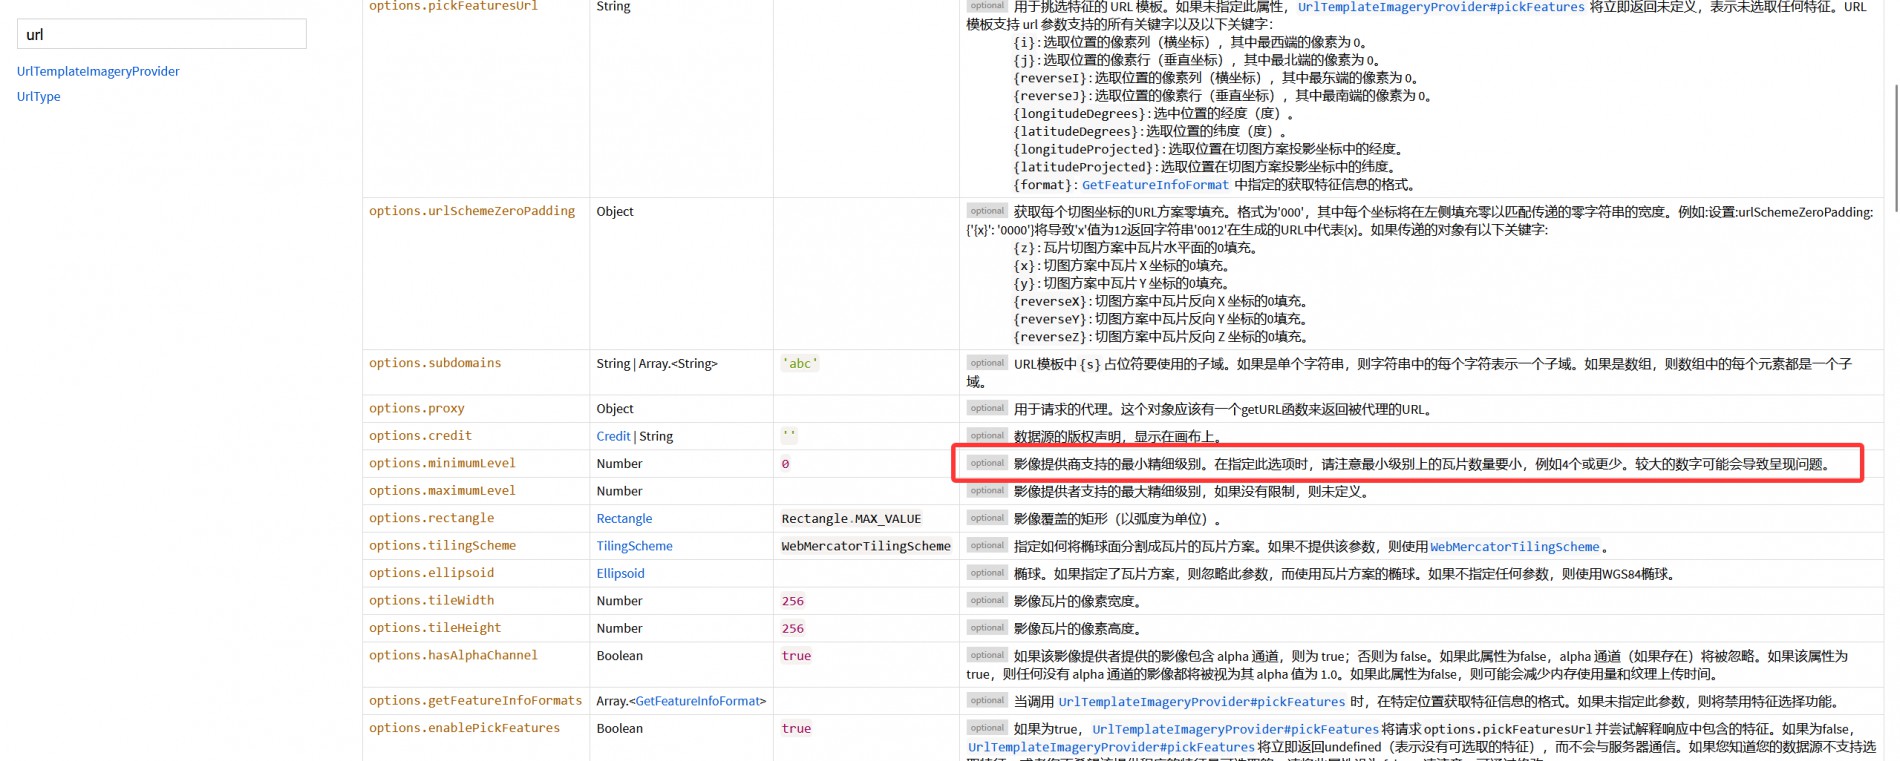Click pickFeatures link in pickFeaturesUrl description

coord(1440,7)
